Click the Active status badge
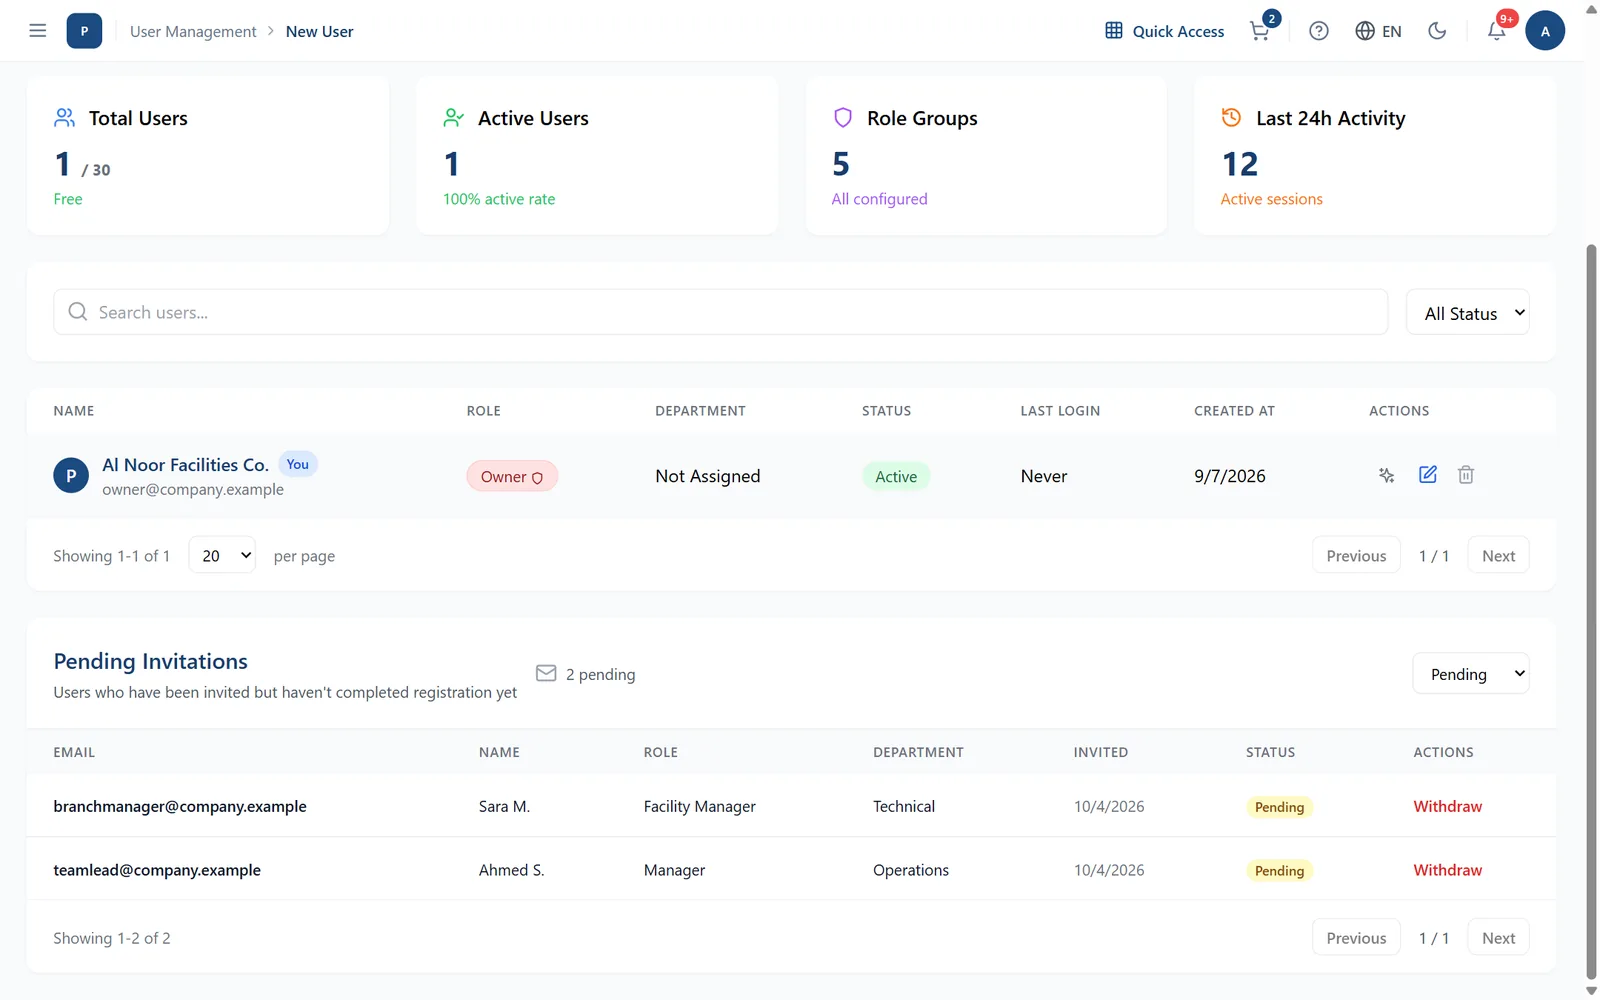Viewport: 1600px width, 1000px height. click(x=896, y=476)
